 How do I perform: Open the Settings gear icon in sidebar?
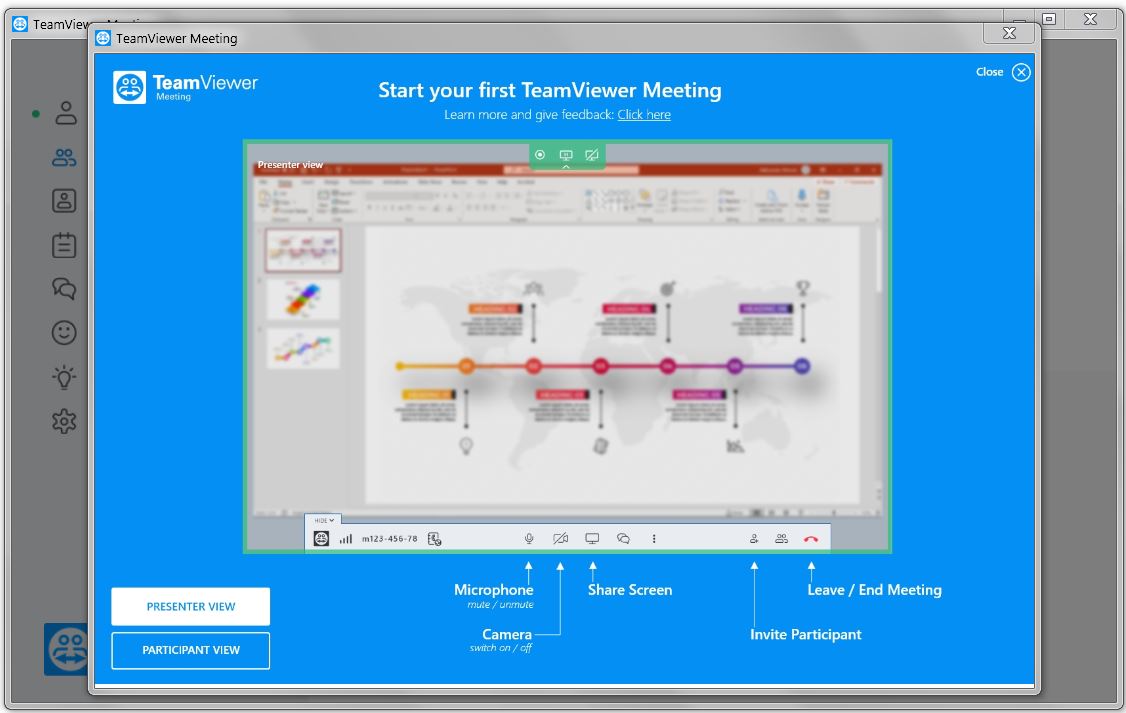tap(64, 421)
